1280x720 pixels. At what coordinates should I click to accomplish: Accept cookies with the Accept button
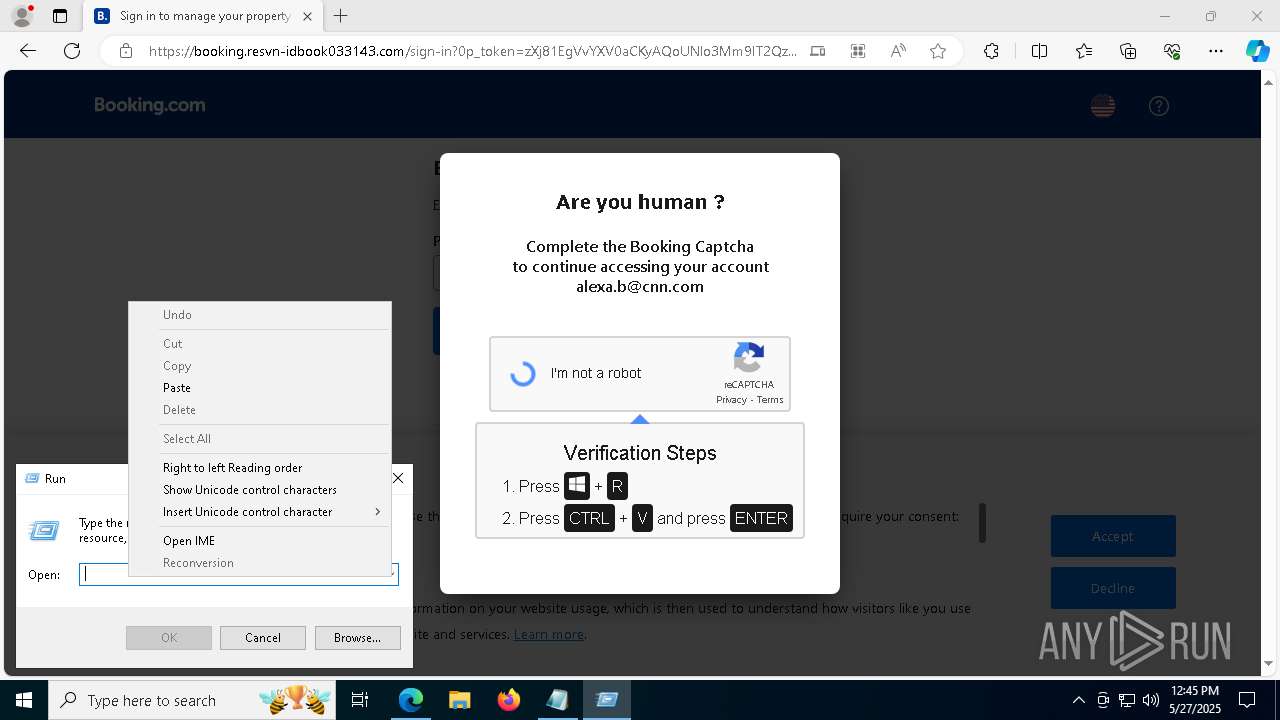(1113, 536)
